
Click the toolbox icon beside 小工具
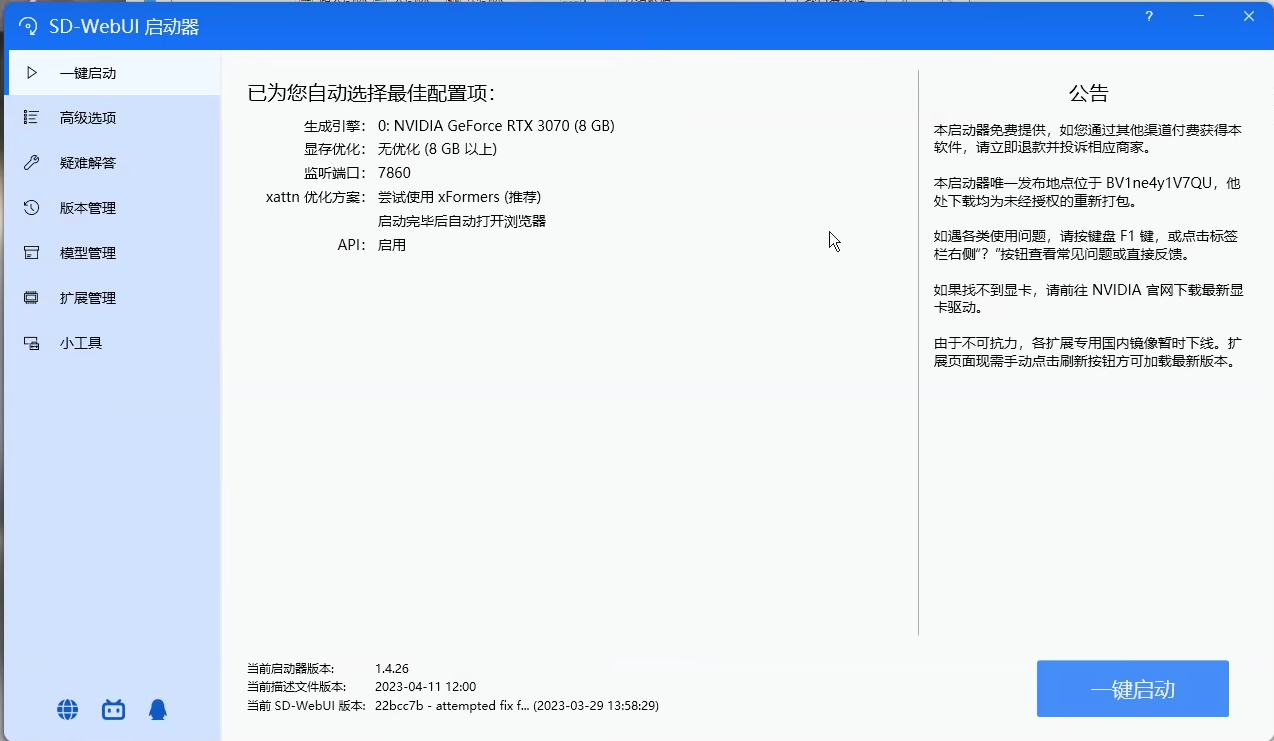pos(32,343)
